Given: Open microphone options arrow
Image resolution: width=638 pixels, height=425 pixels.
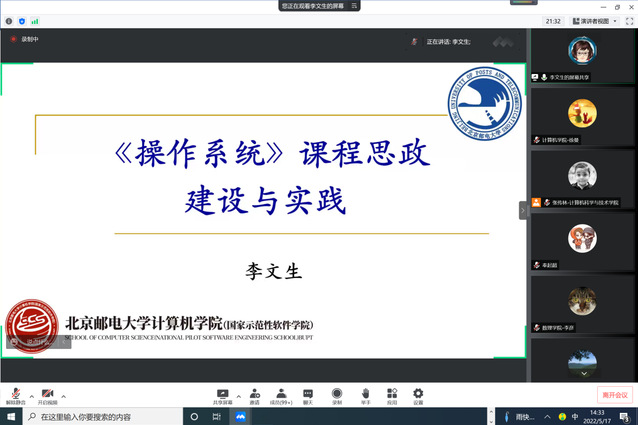Looking at the screenshot, I should pos(30,394).
